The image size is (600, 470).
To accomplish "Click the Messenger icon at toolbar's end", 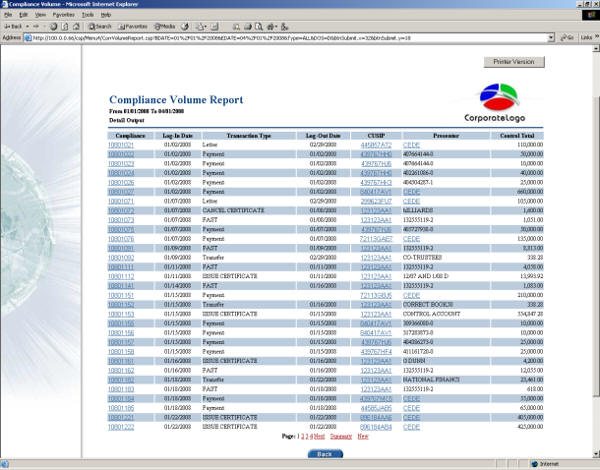I will (284, 26).
